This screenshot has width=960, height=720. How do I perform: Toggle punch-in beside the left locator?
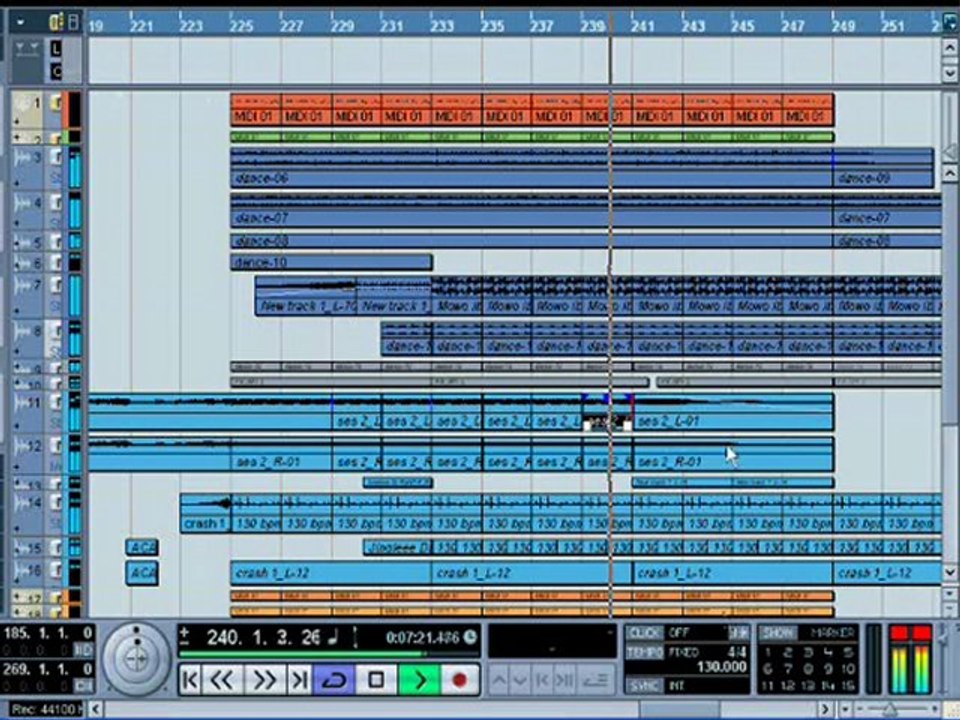(x=83, y=650)
